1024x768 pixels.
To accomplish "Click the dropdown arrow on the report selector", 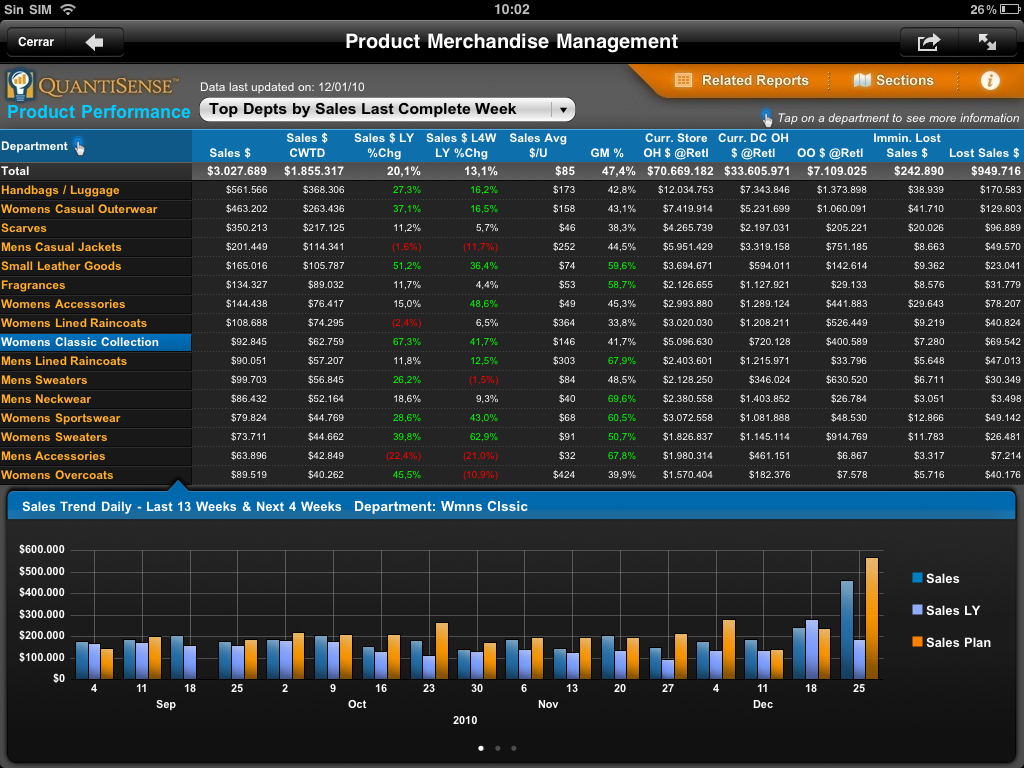I will (x=564, y=110).
